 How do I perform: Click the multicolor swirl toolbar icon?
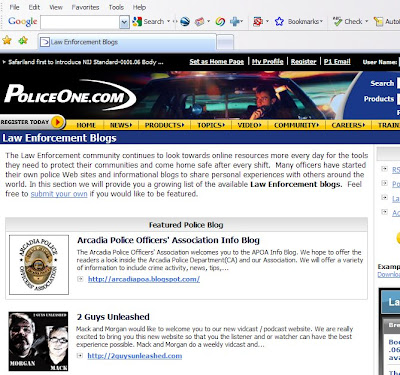point(220,22)
